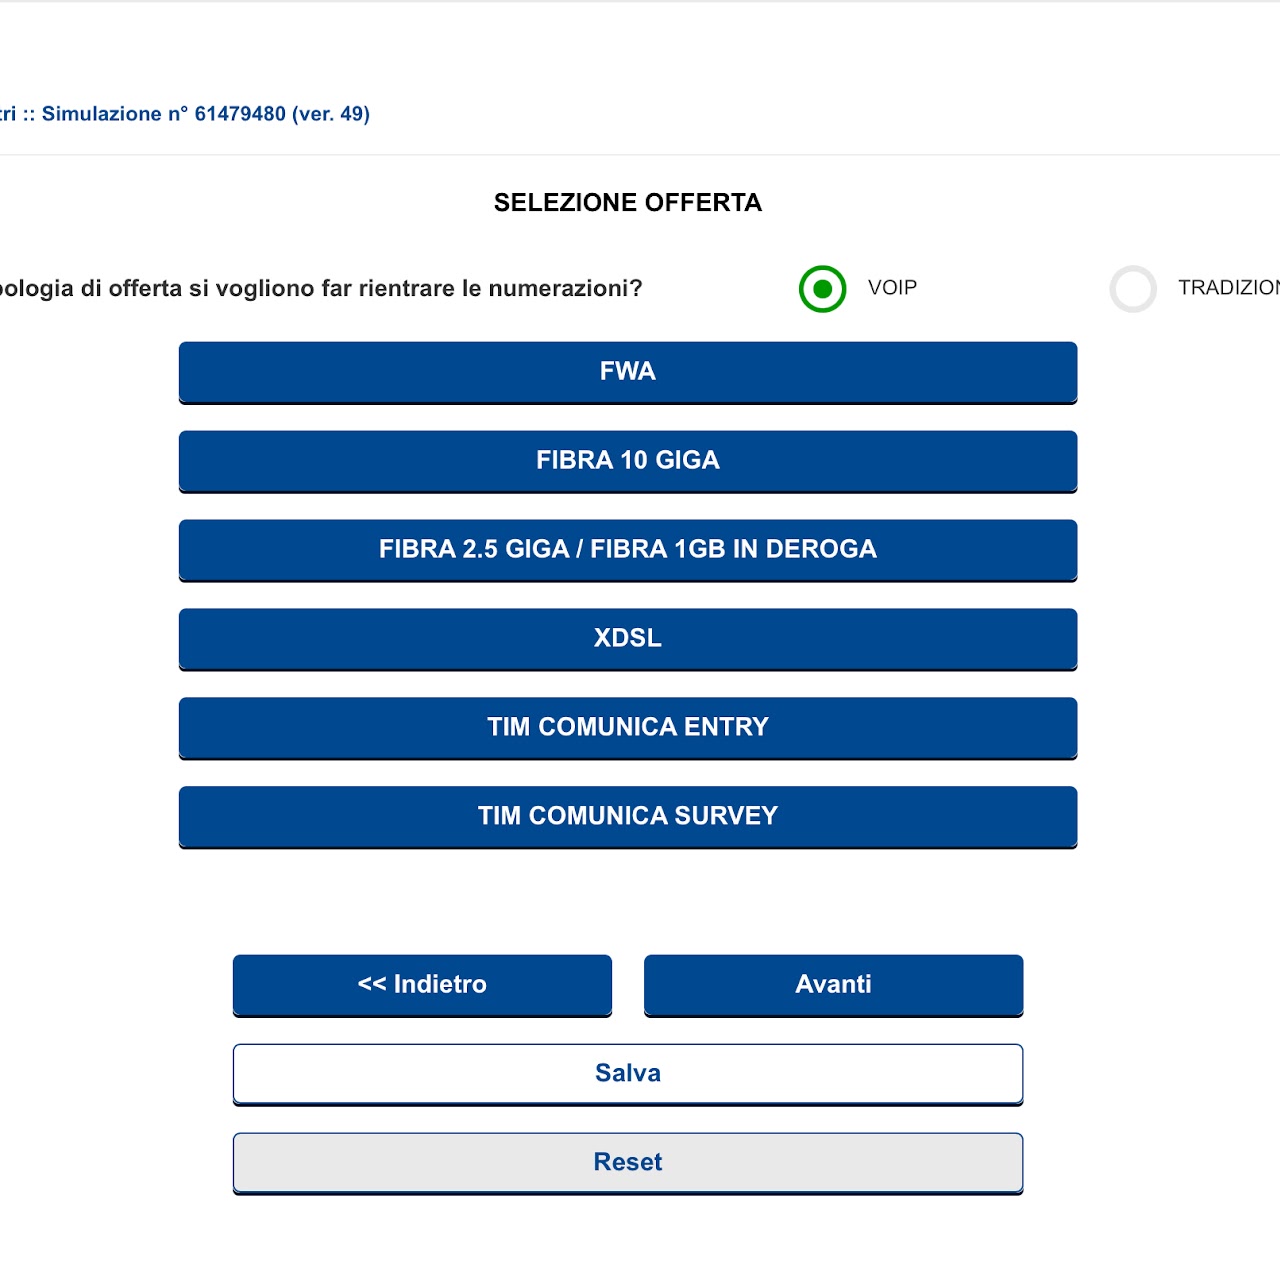
Task: Click the (ver. 49) version text
Action: [x=331, y=114]
